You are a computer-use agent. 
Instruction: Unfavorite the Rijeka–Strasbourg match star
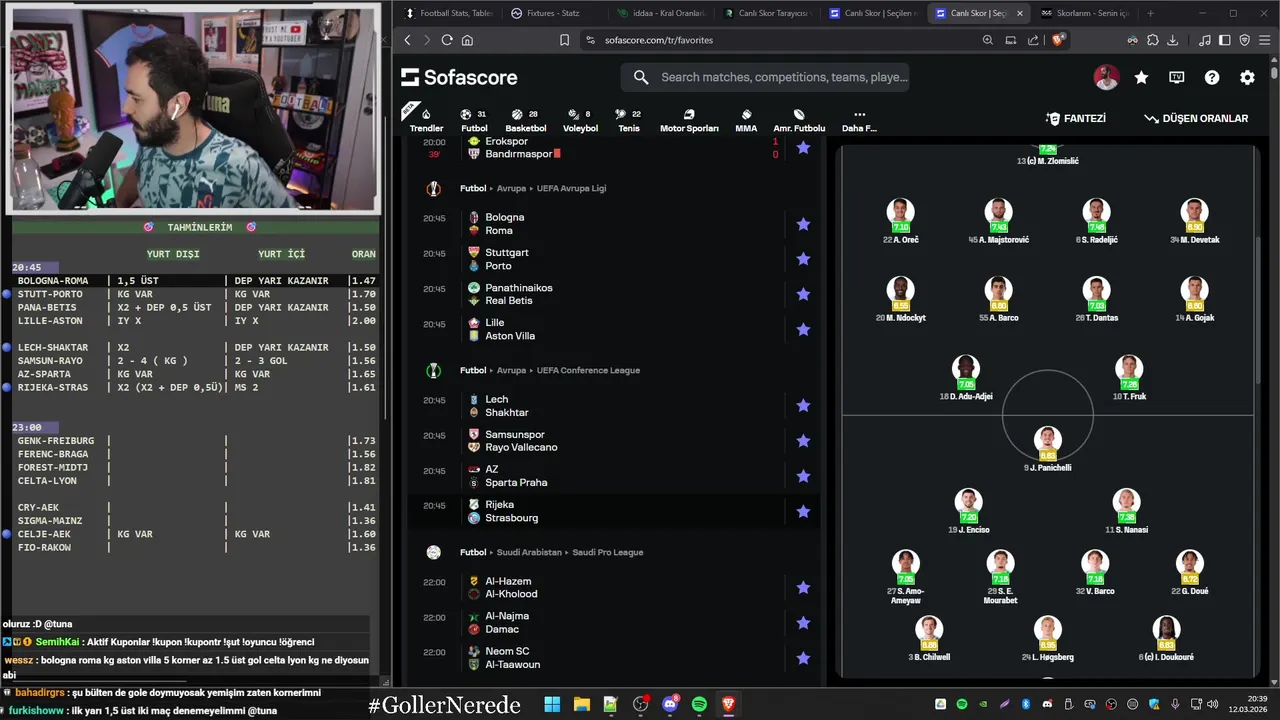(x=803, y=511)
